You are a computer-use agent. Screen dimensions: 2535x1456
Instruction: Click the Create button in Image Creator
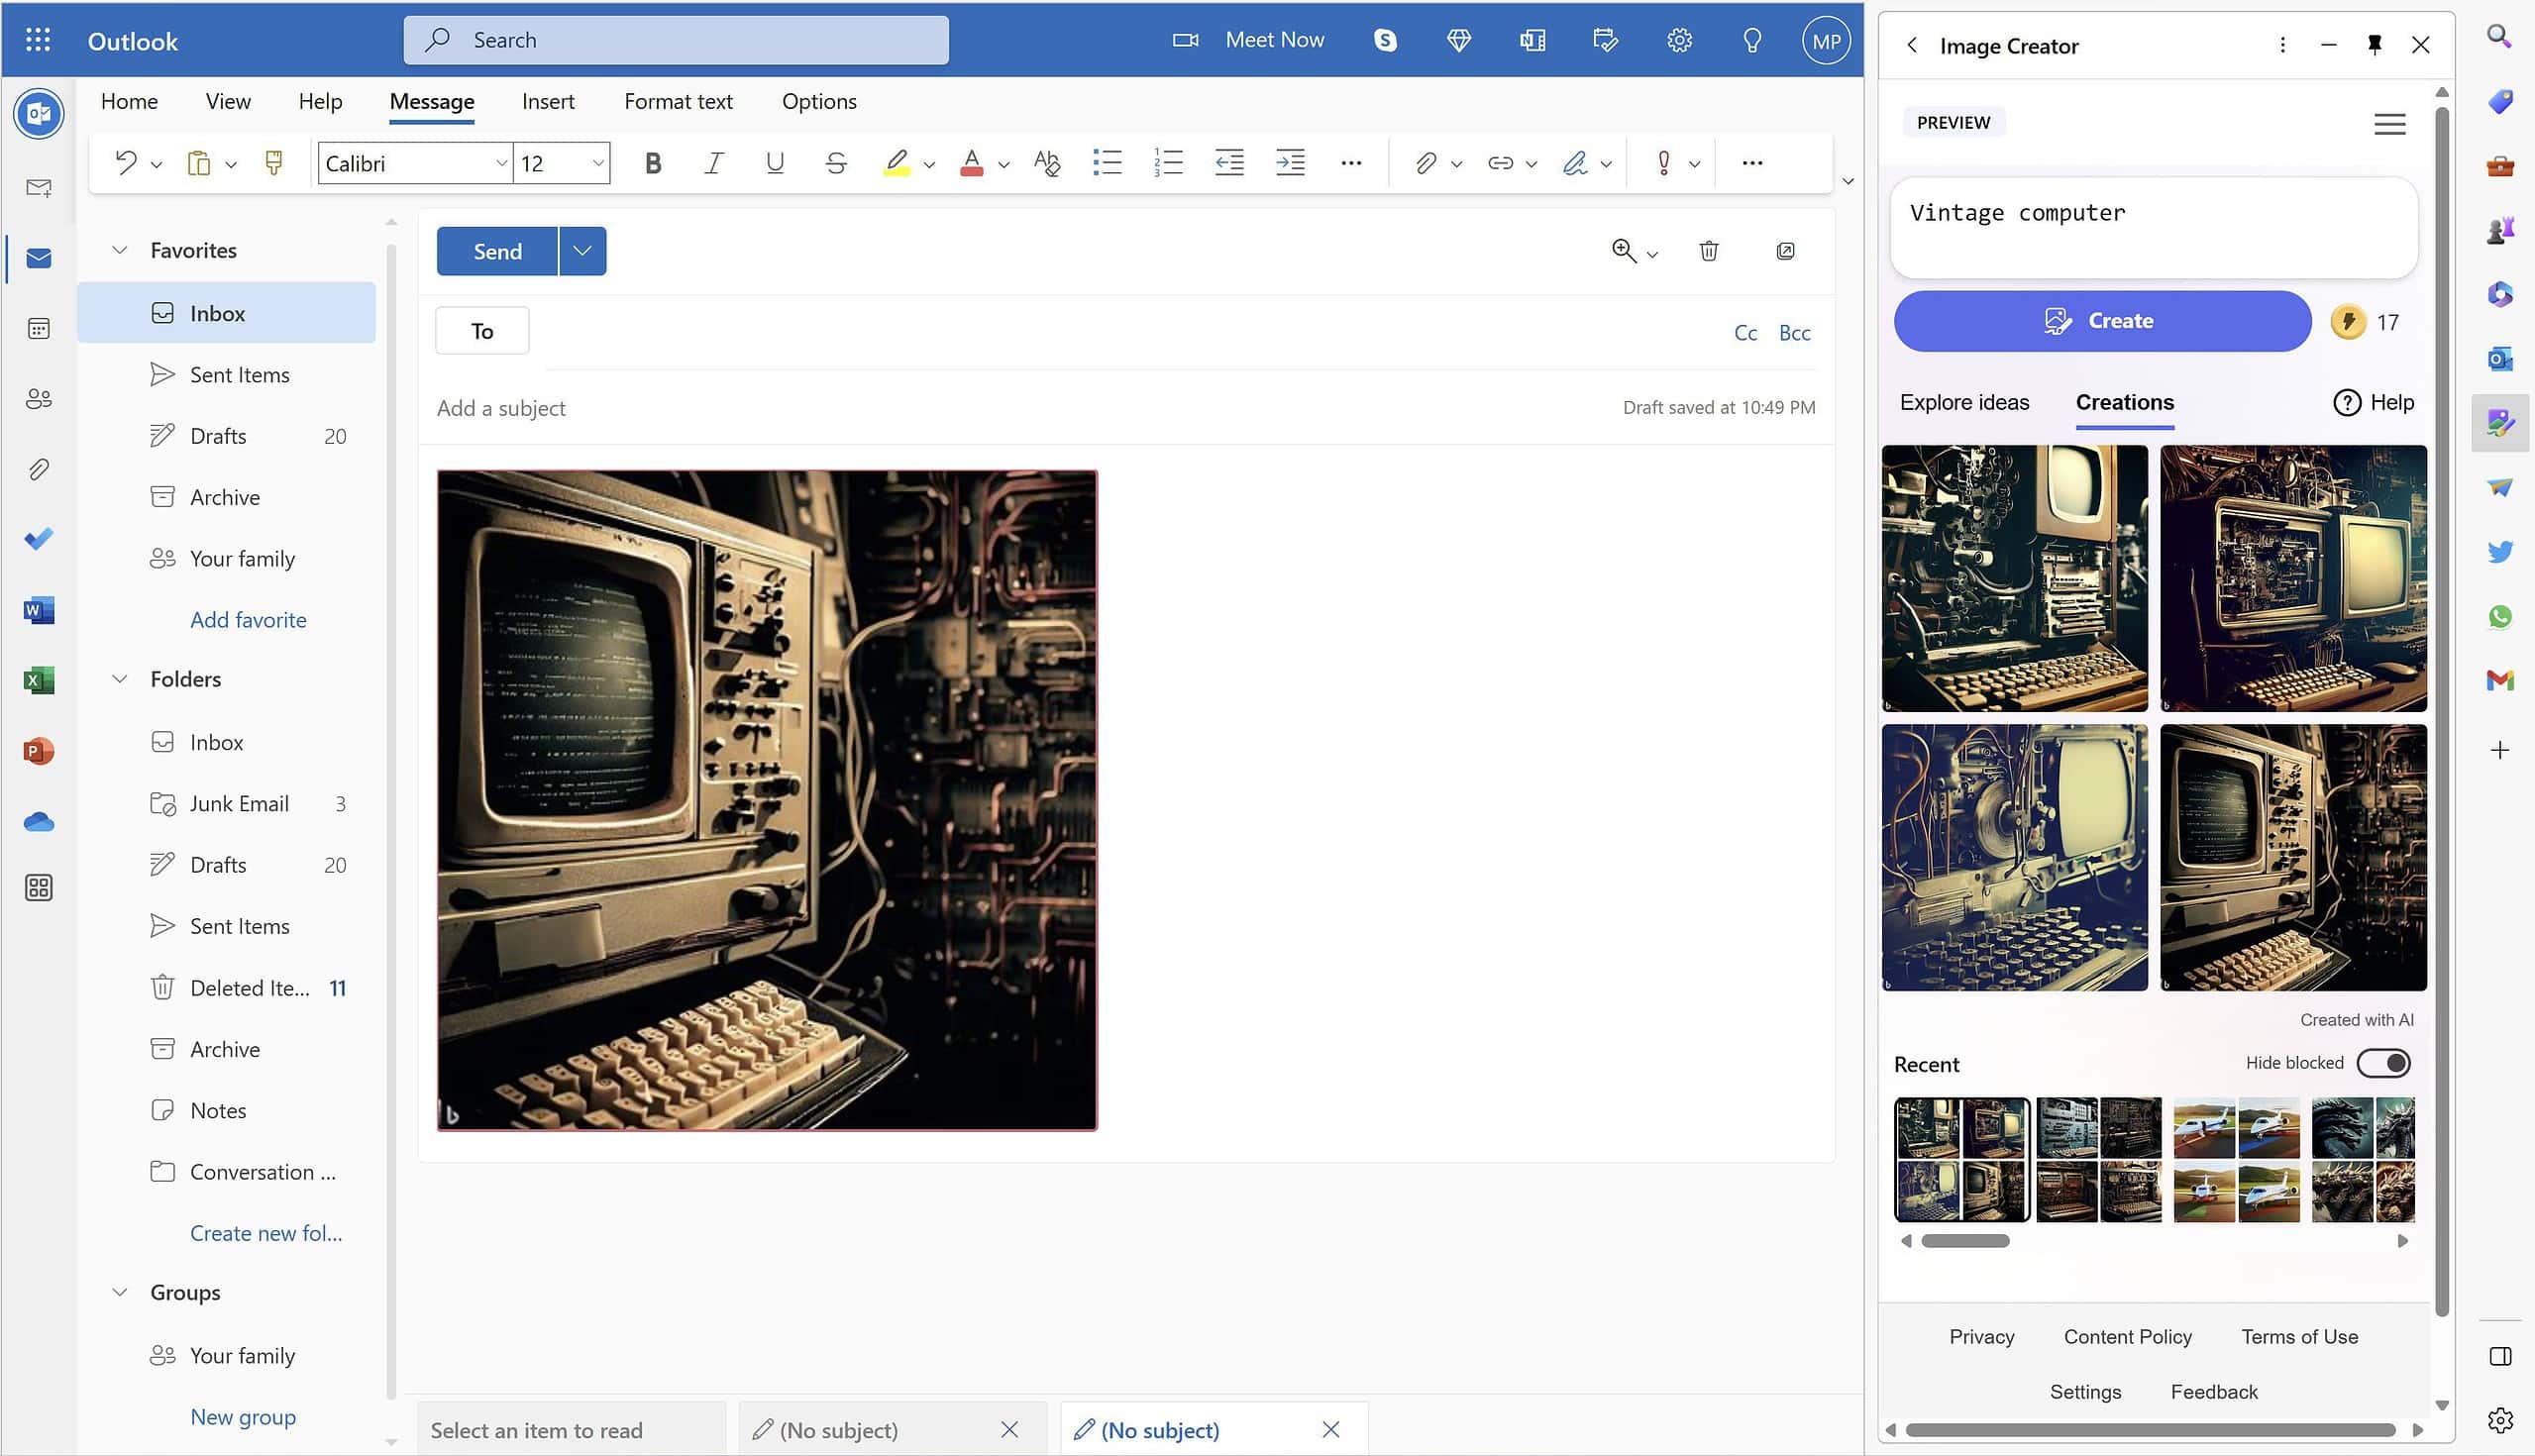point(2101,321)
